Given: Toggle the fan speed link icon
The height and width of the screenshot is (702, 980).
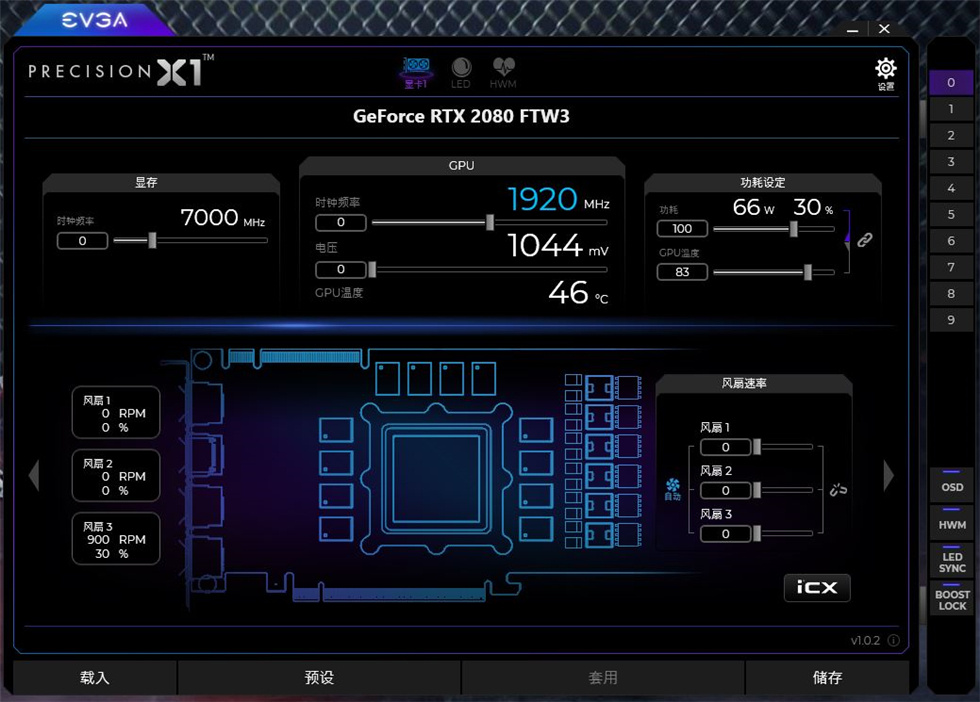Looking at the screenshot, I should 839,489.
